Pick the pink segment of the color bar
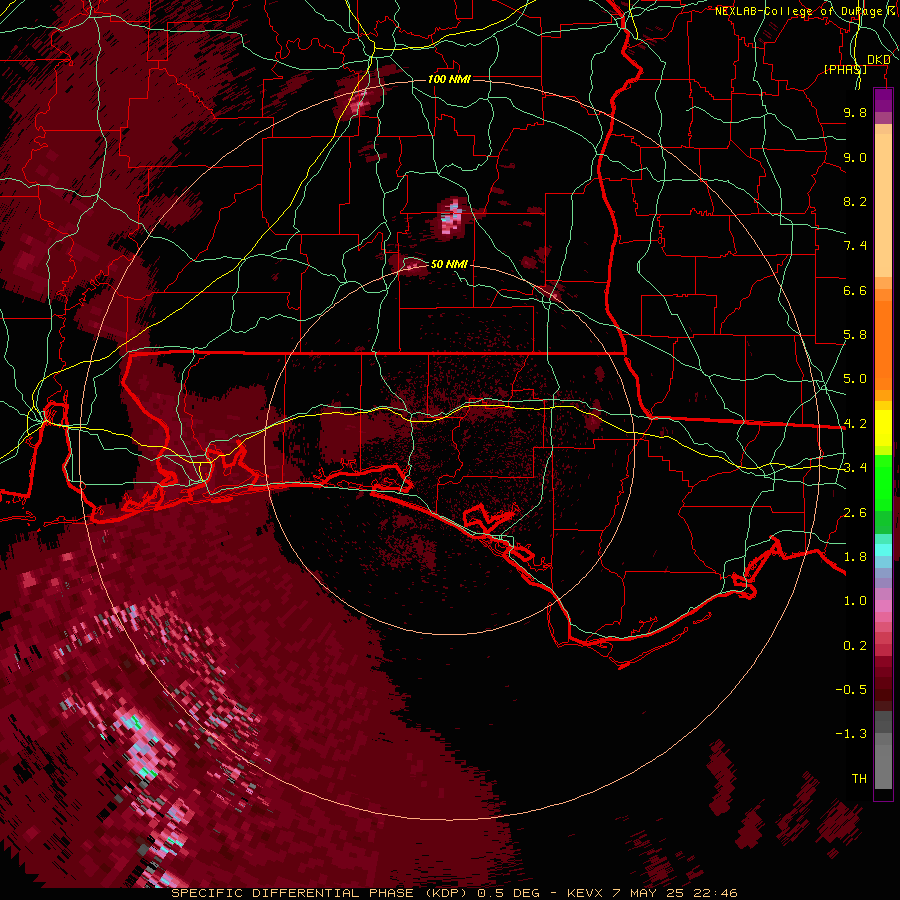900x900 pixels. [883, 606]
